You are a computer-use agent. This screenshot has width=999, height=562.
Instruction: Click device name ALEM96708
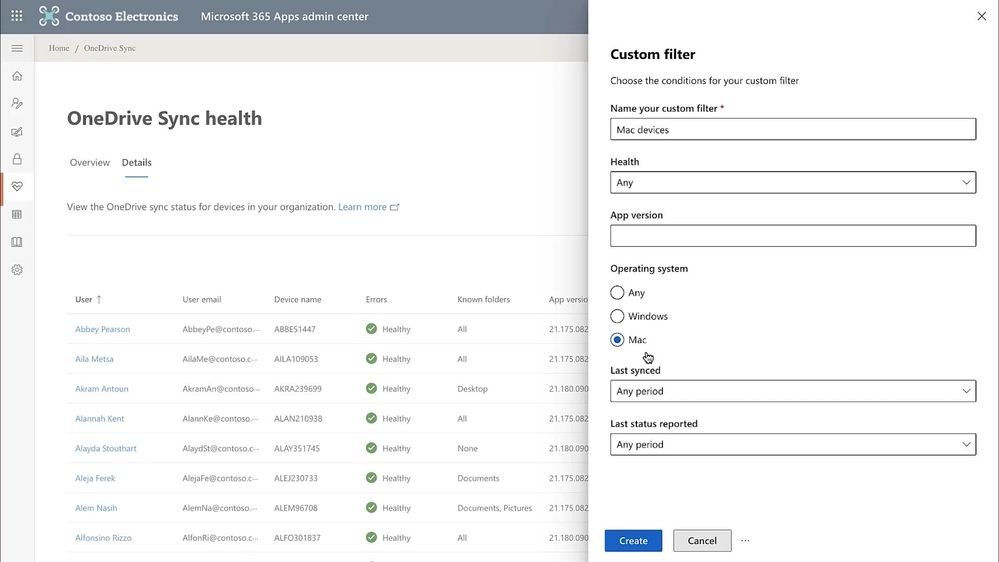coord(296,508)
